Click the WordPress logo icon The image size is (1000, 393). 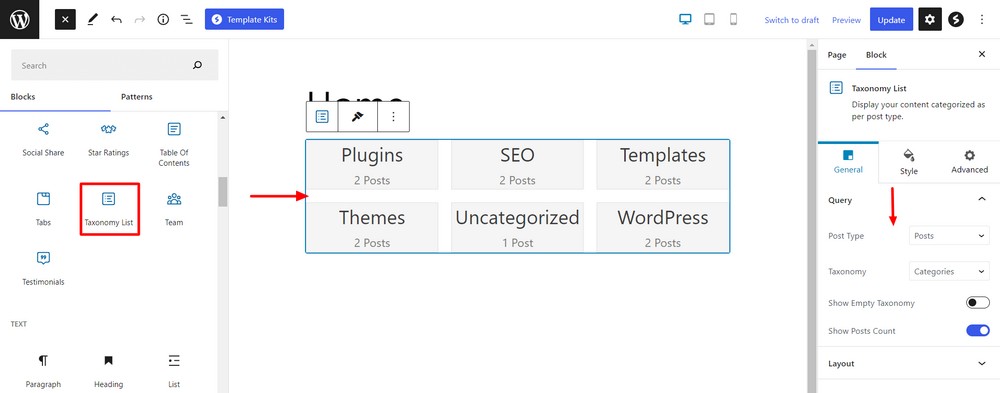pyautogui.click(x=20, y=20)
